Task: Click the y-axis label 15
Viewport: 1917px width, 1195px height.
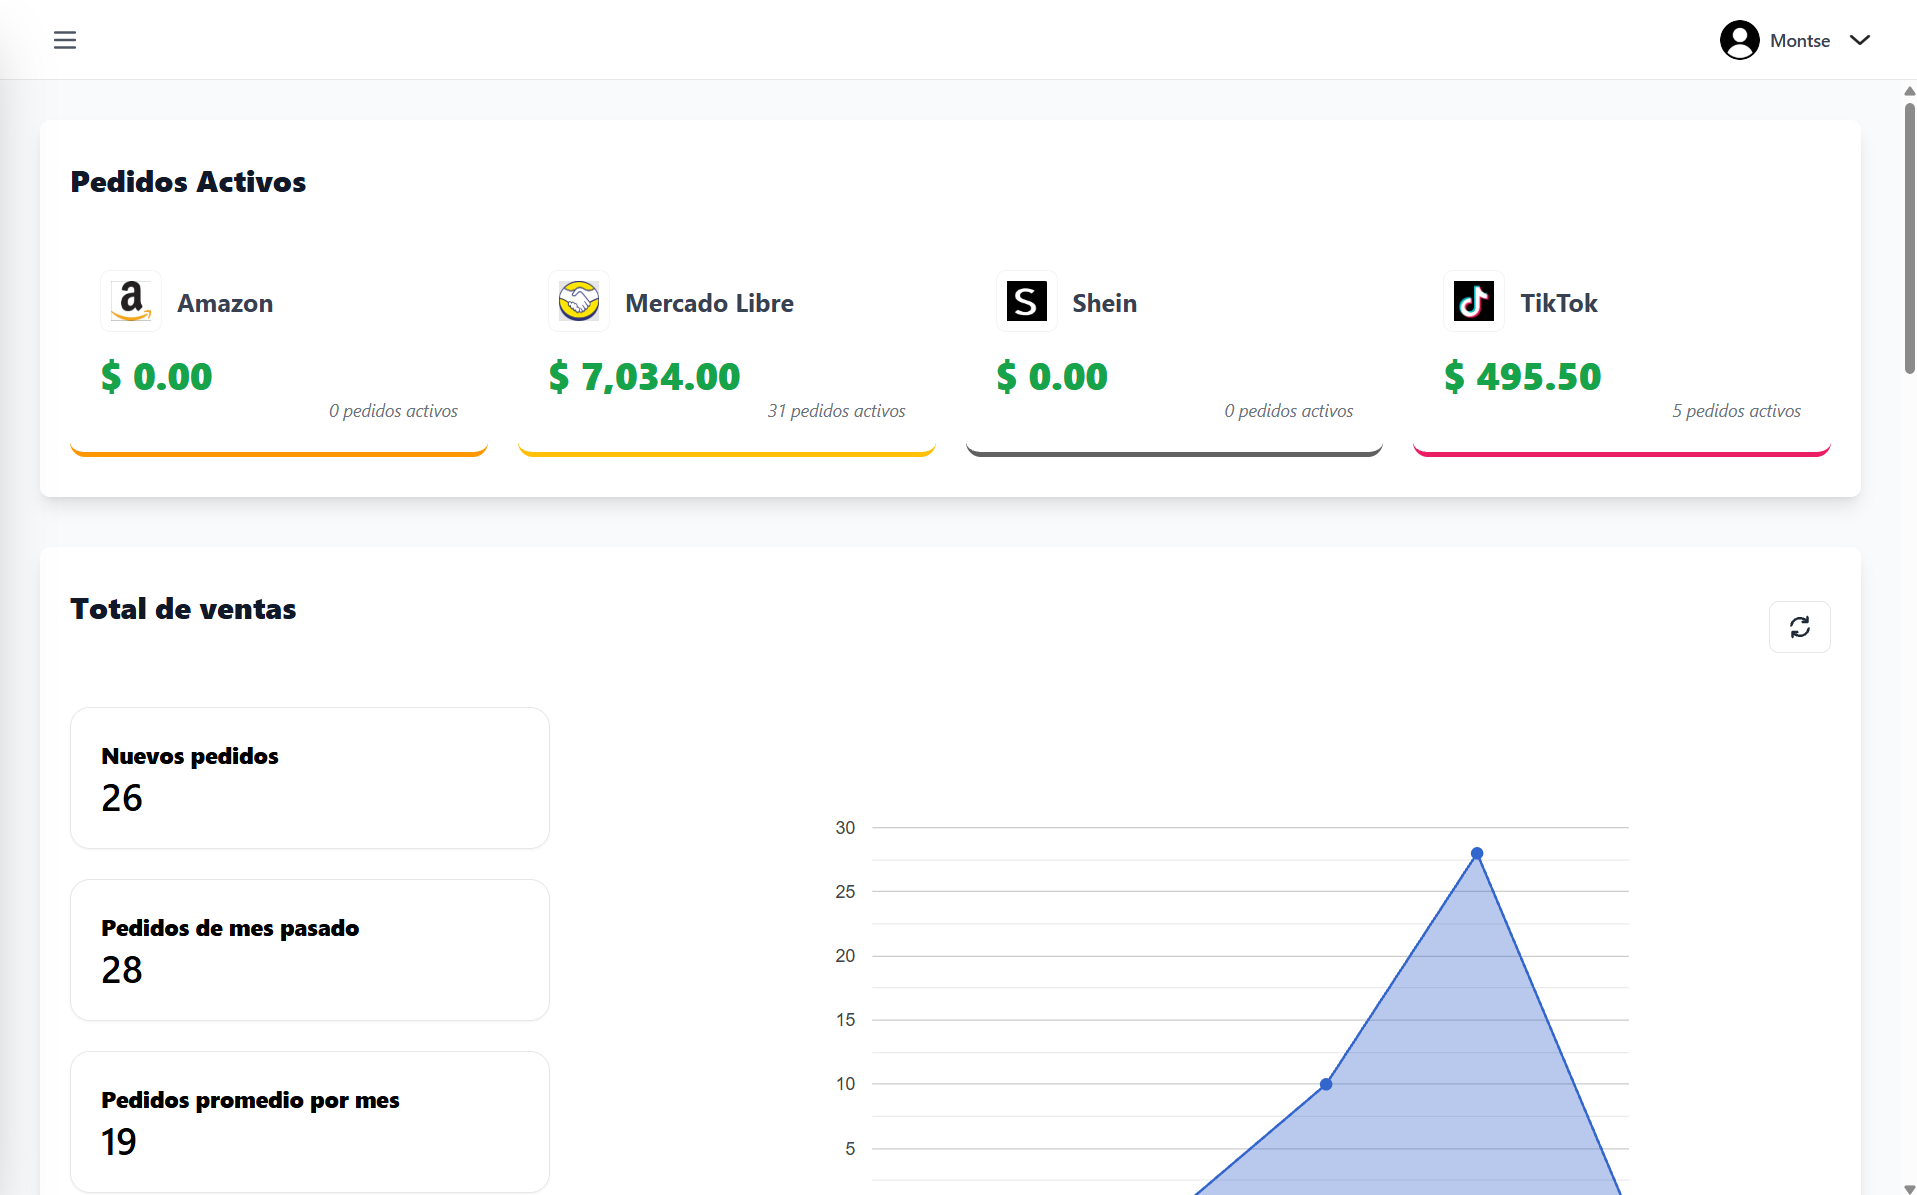Action: pyautogui.click(x=845, y=1020)
